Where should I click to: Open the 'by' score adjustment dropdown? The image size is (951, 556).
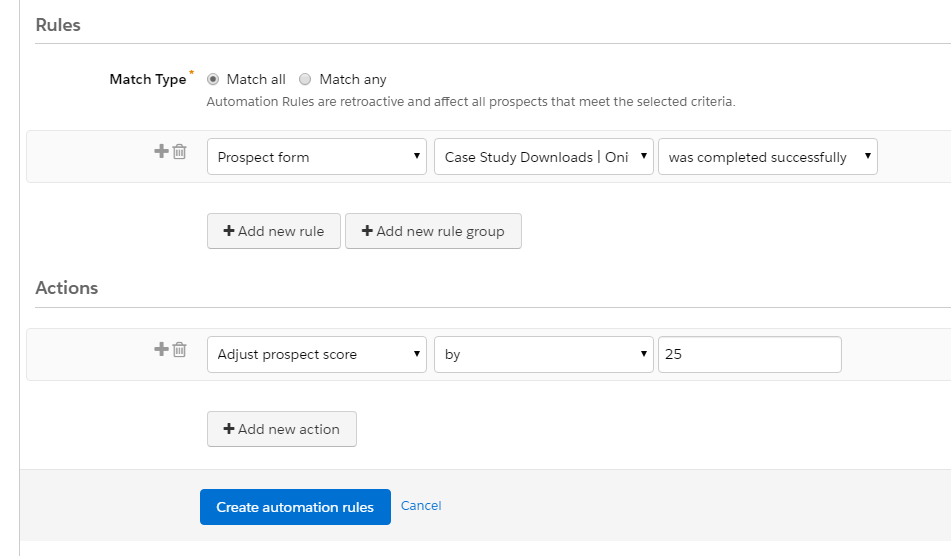click(543, 355)
